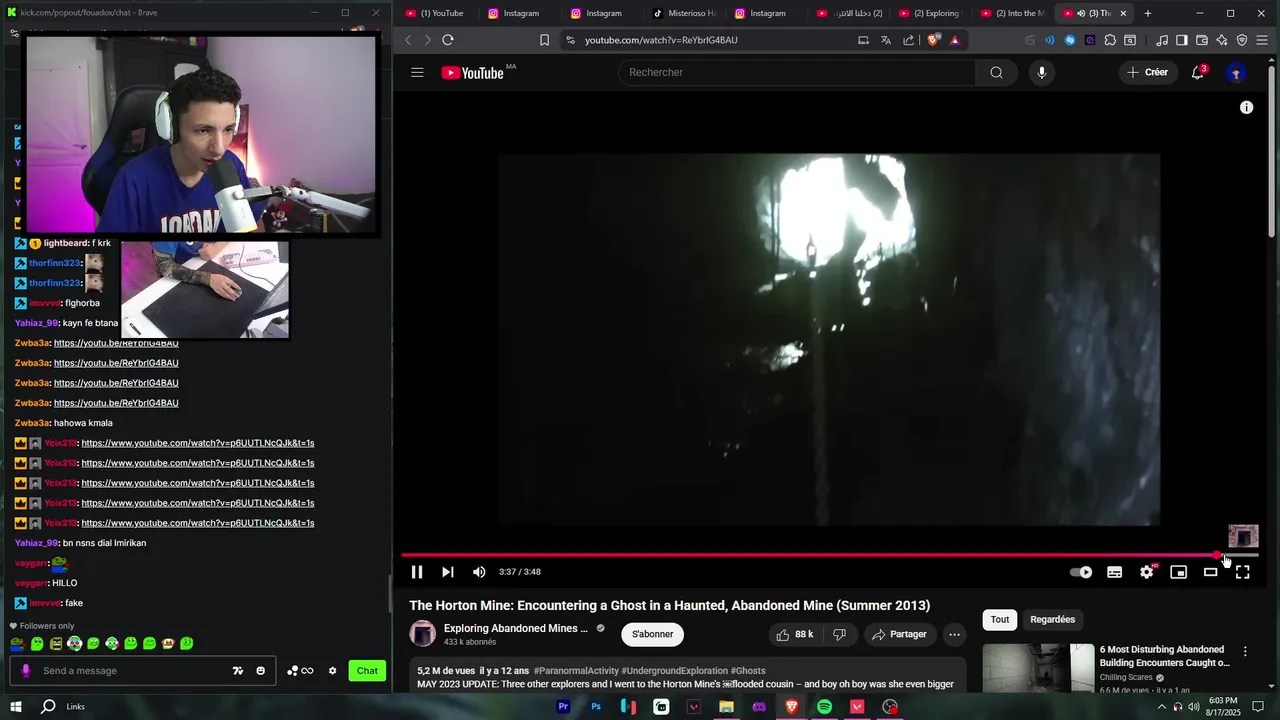Open Brave Leo AI sparkle icon
Screen dimensions: 1280x720
tap(1222, 40)
